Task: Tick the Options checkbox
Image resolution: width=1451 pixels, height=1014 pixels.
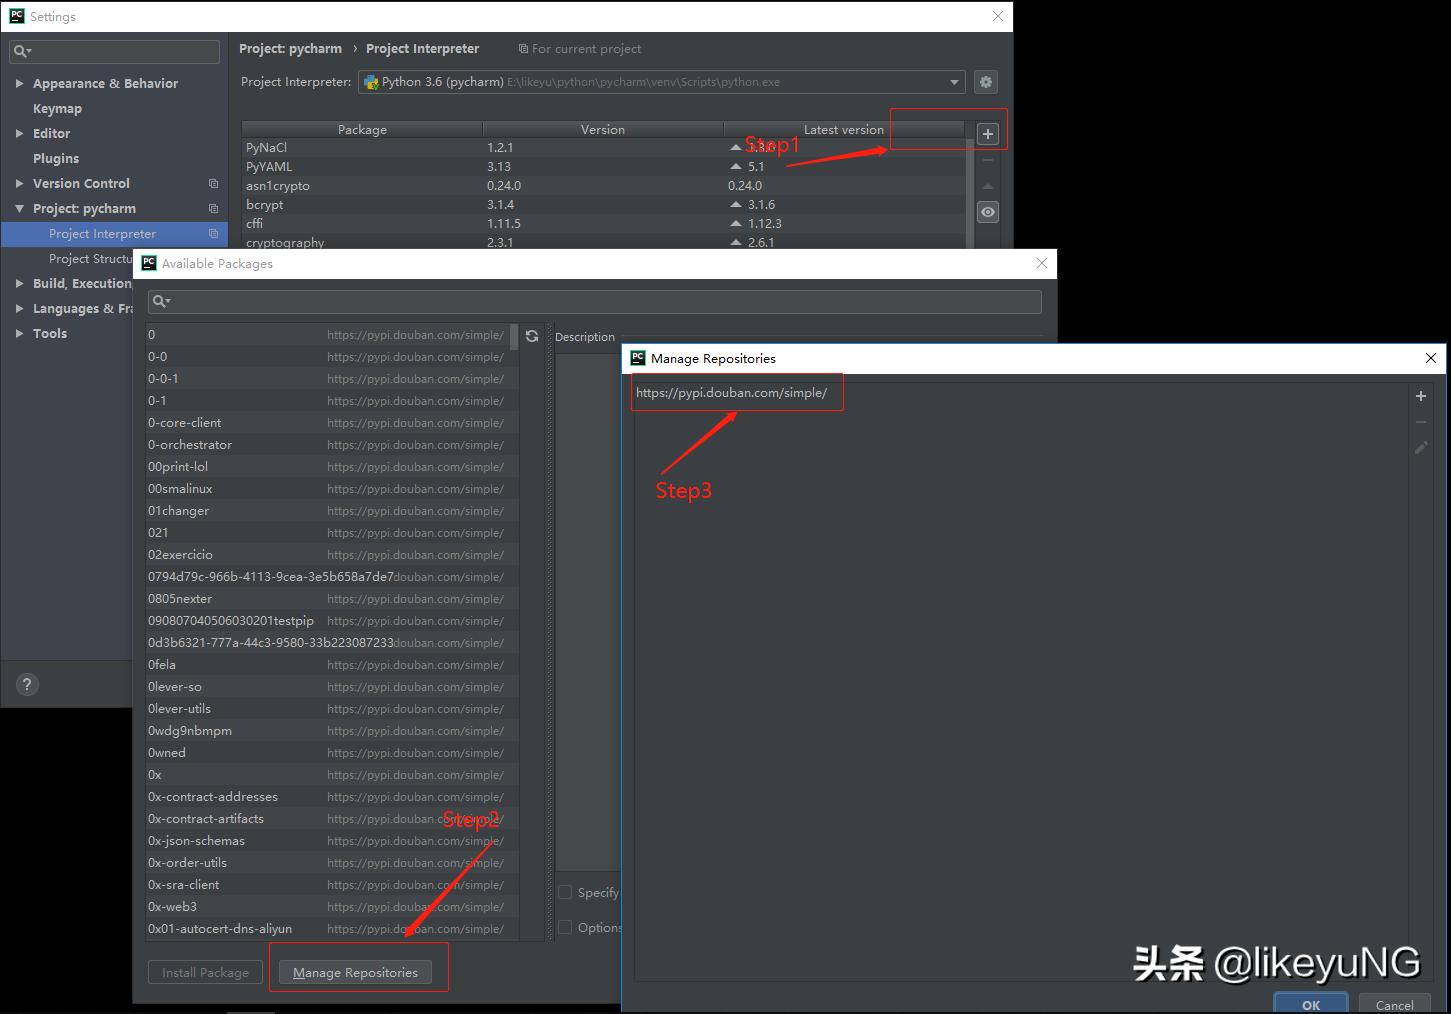Action: 565,927
